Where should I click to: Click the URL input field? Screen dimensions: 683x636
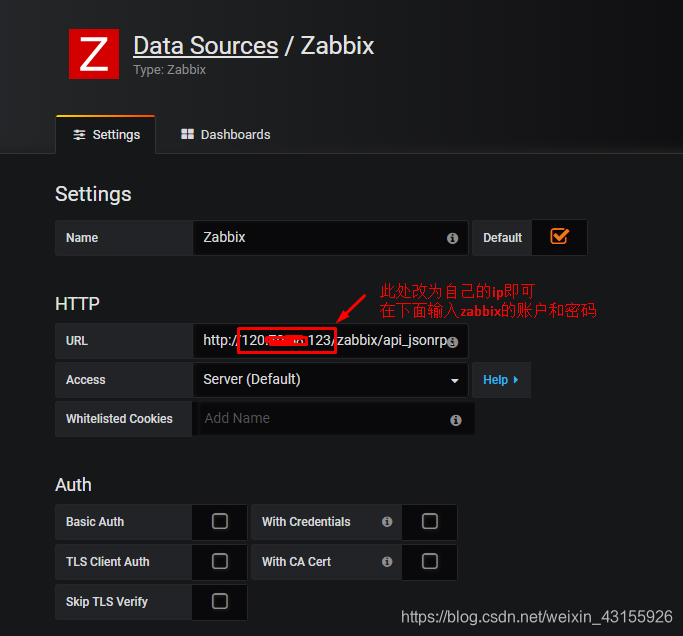click(x=330, y=341)
